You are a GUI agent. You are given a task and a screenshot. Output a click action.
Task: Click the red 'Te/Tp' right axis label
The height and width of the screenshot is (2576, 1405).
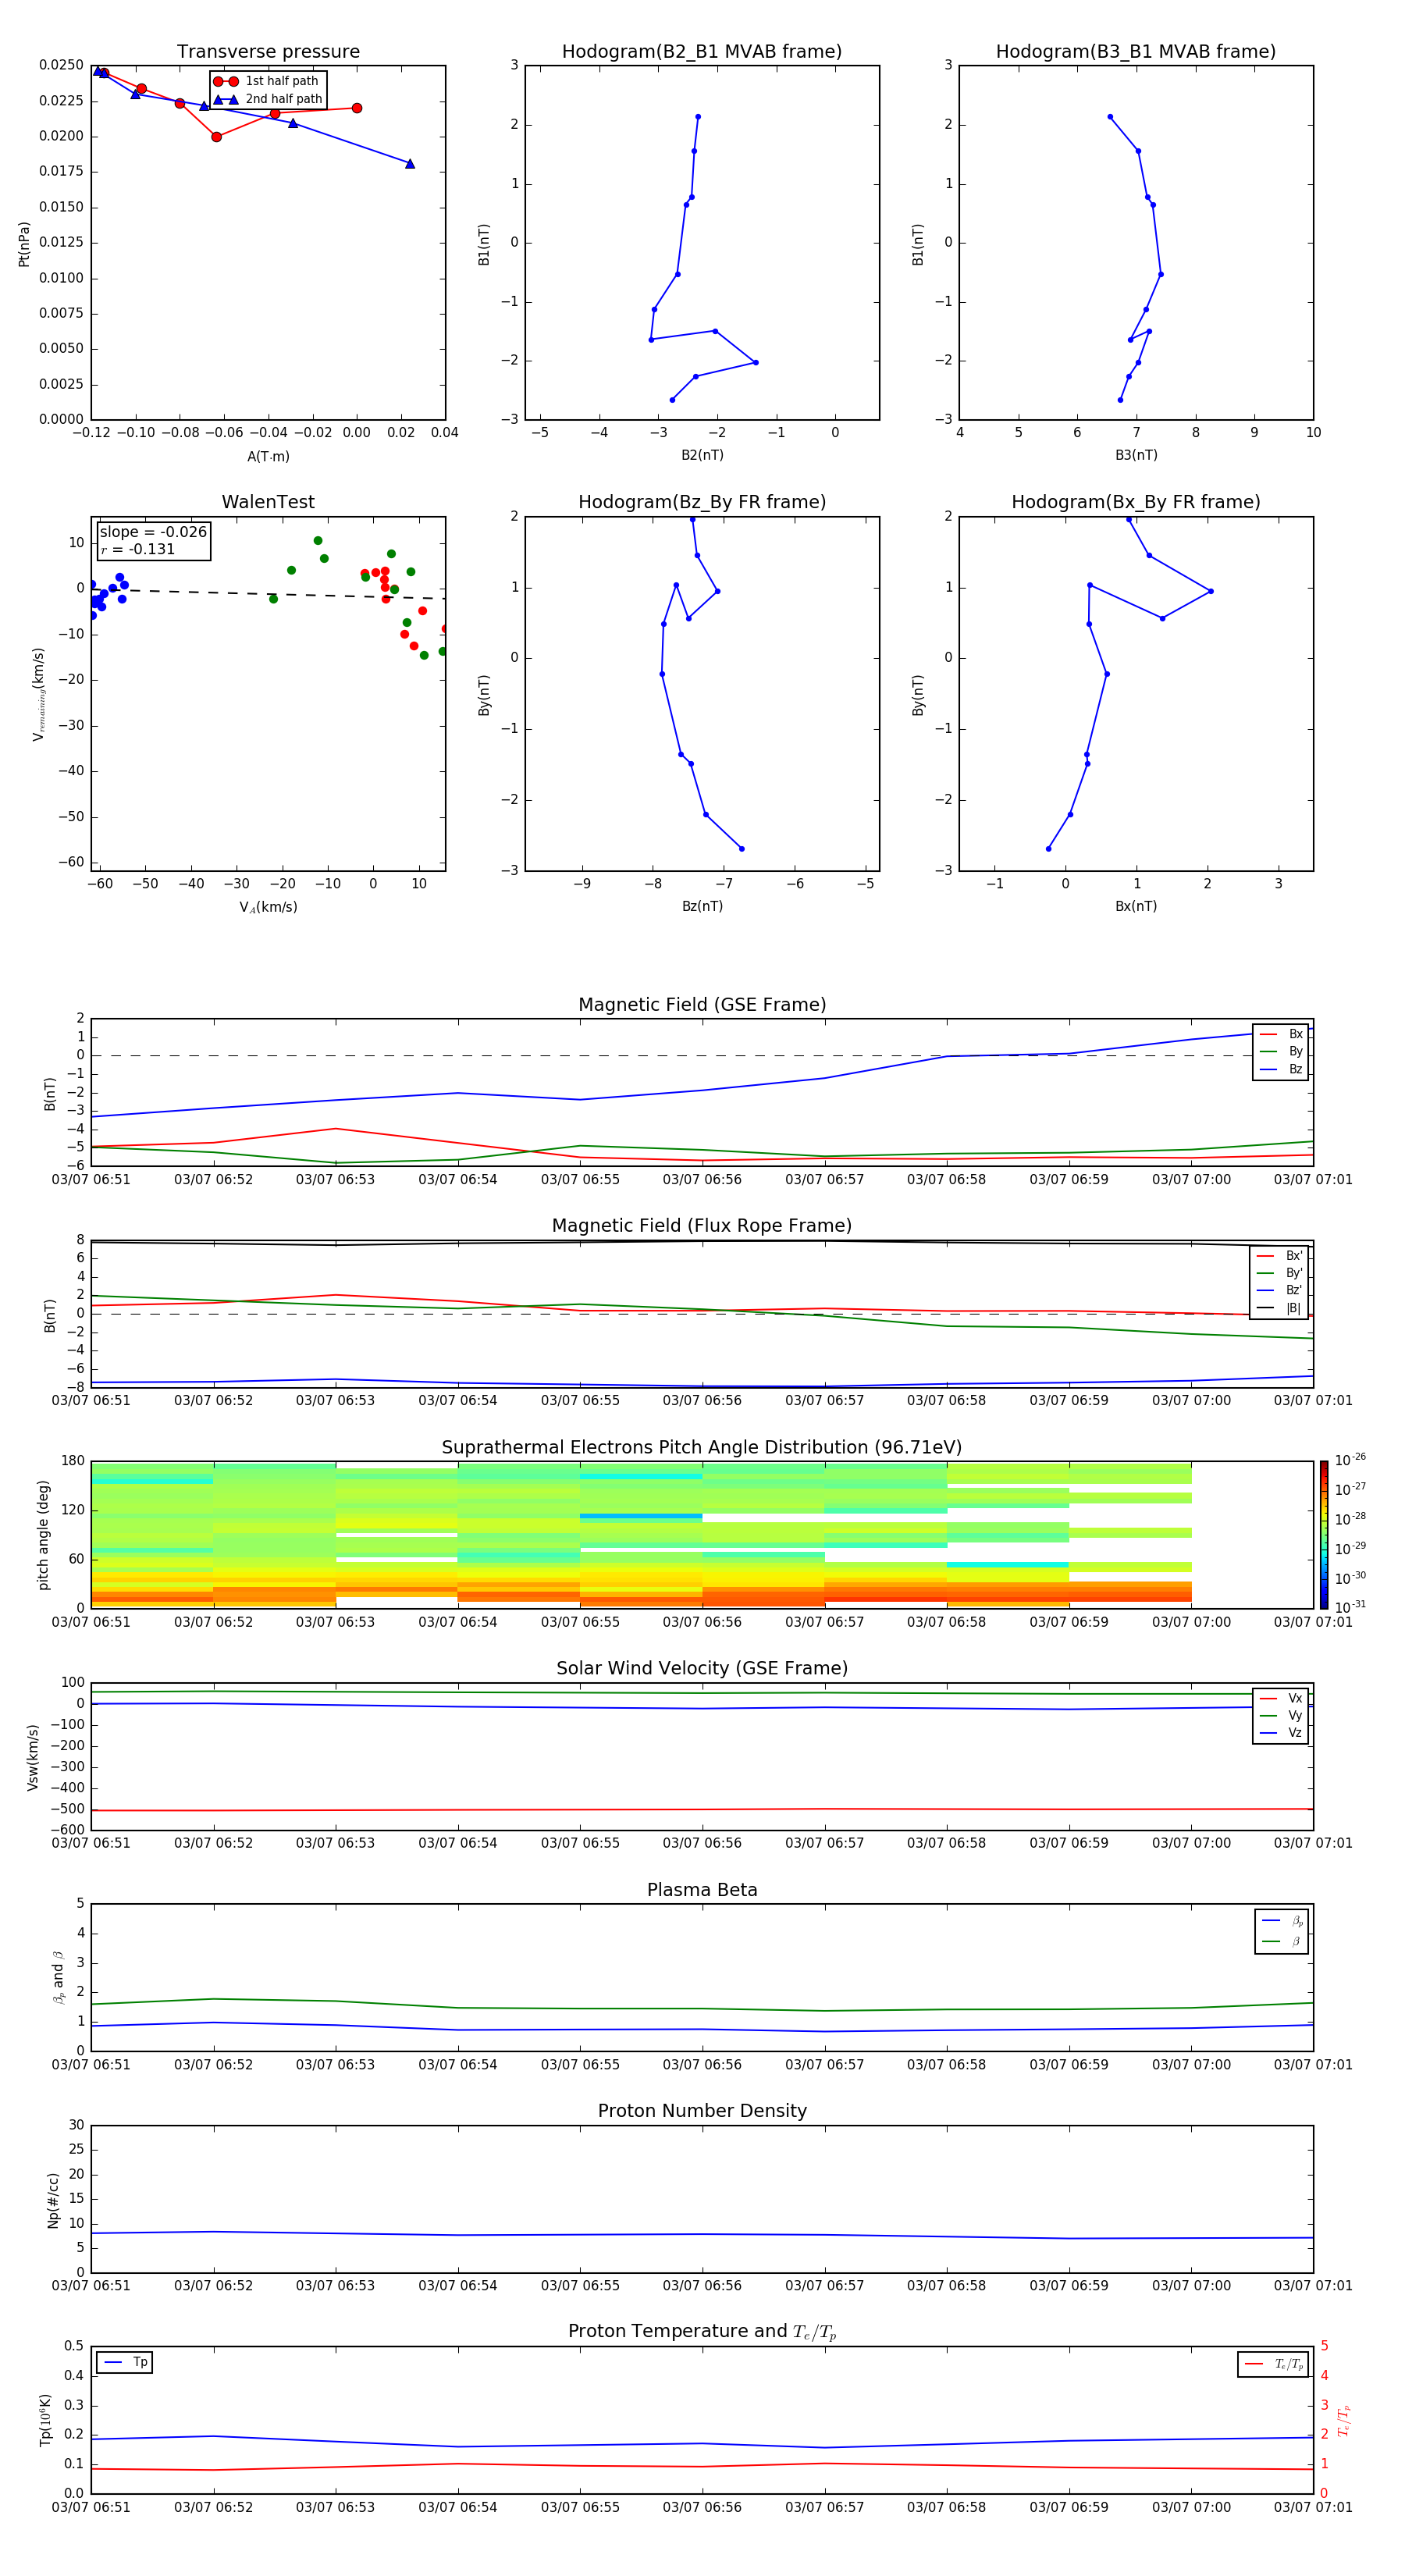(1344, 2420)
